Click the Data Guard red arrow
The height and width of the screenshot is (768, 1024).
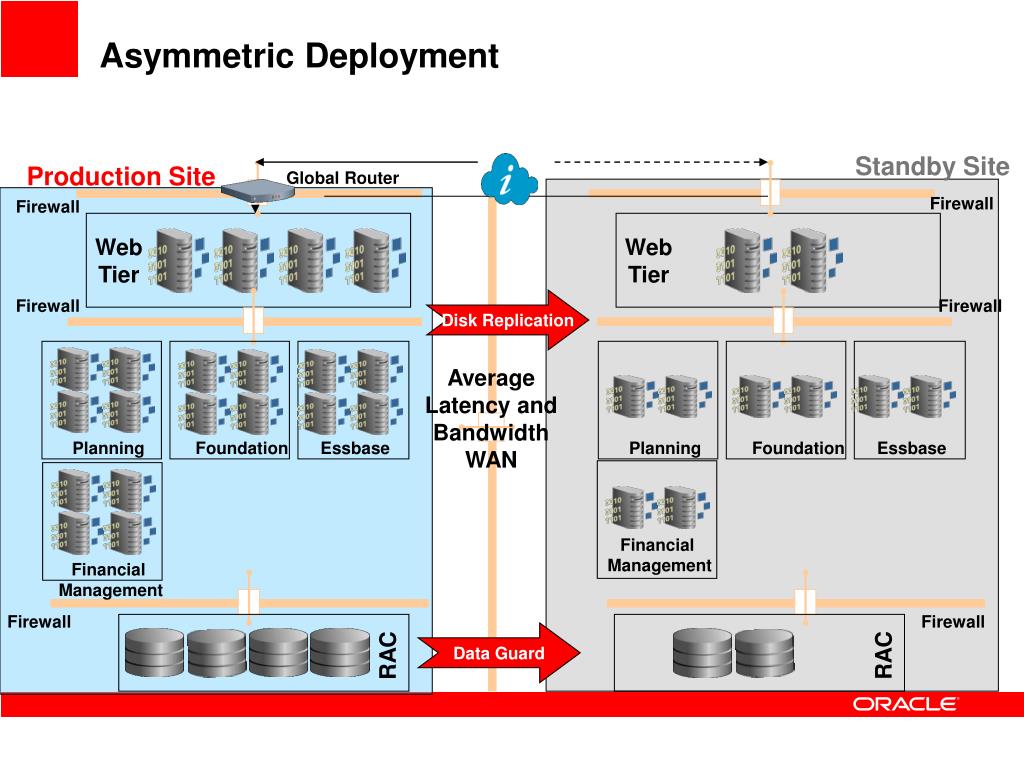click(499, 653)
